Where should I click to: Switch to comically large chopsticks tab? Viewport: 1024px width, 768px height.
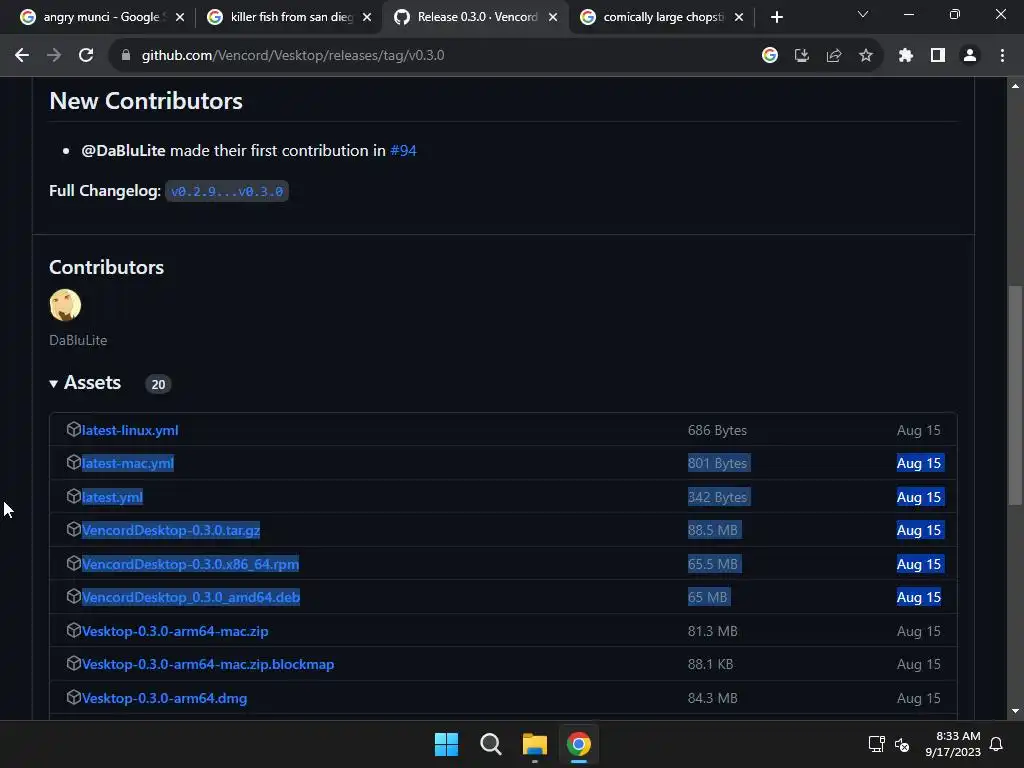(663, 17)
